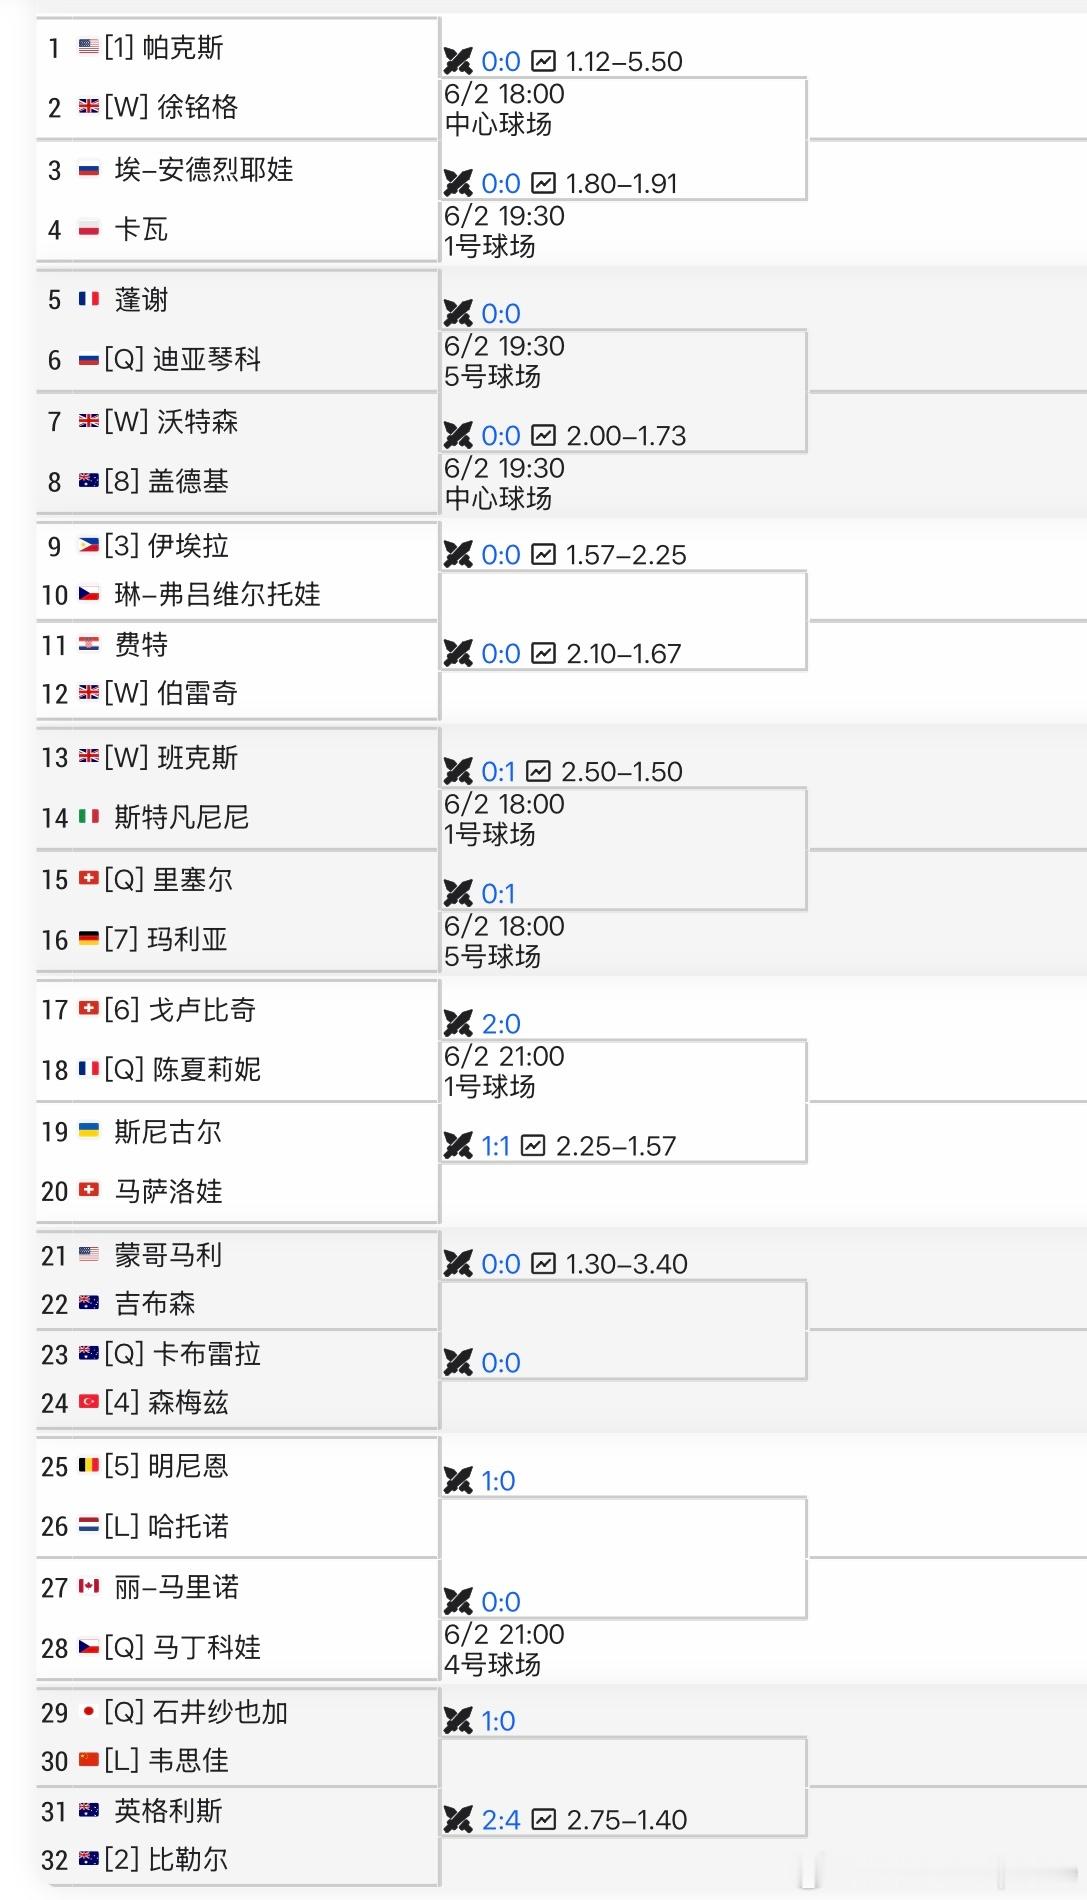Open the 0:1 score for 班克斯 match
This screenshot has height=1900, width=1087.
point(498,771)
